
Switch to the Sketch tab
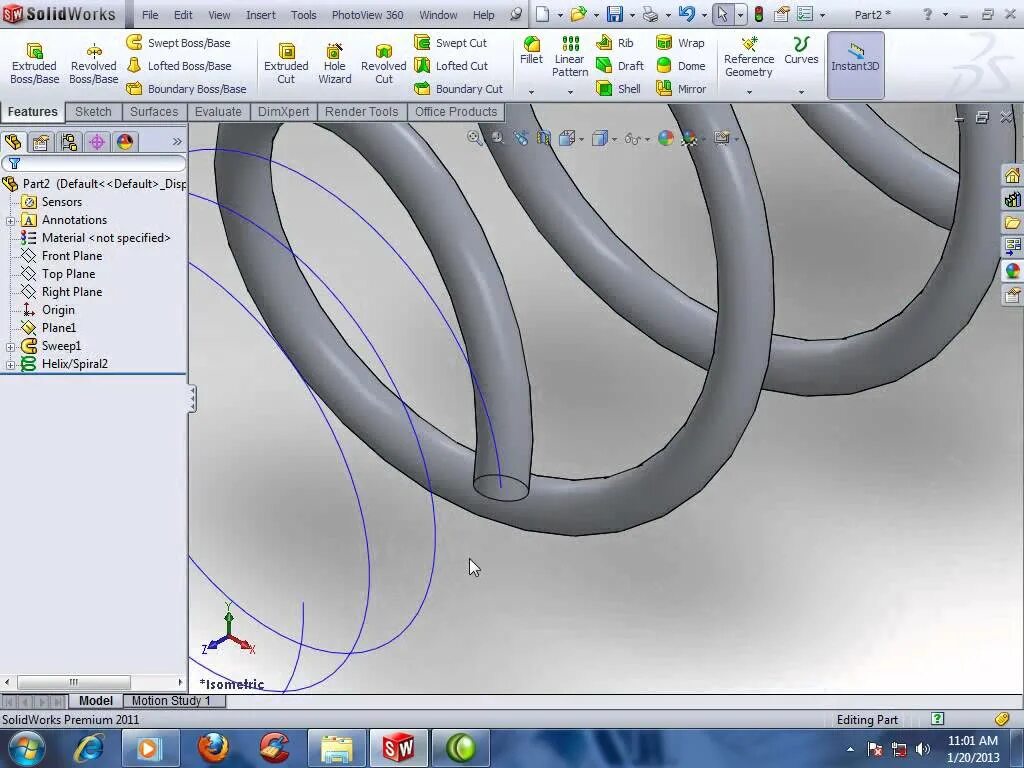93,112
